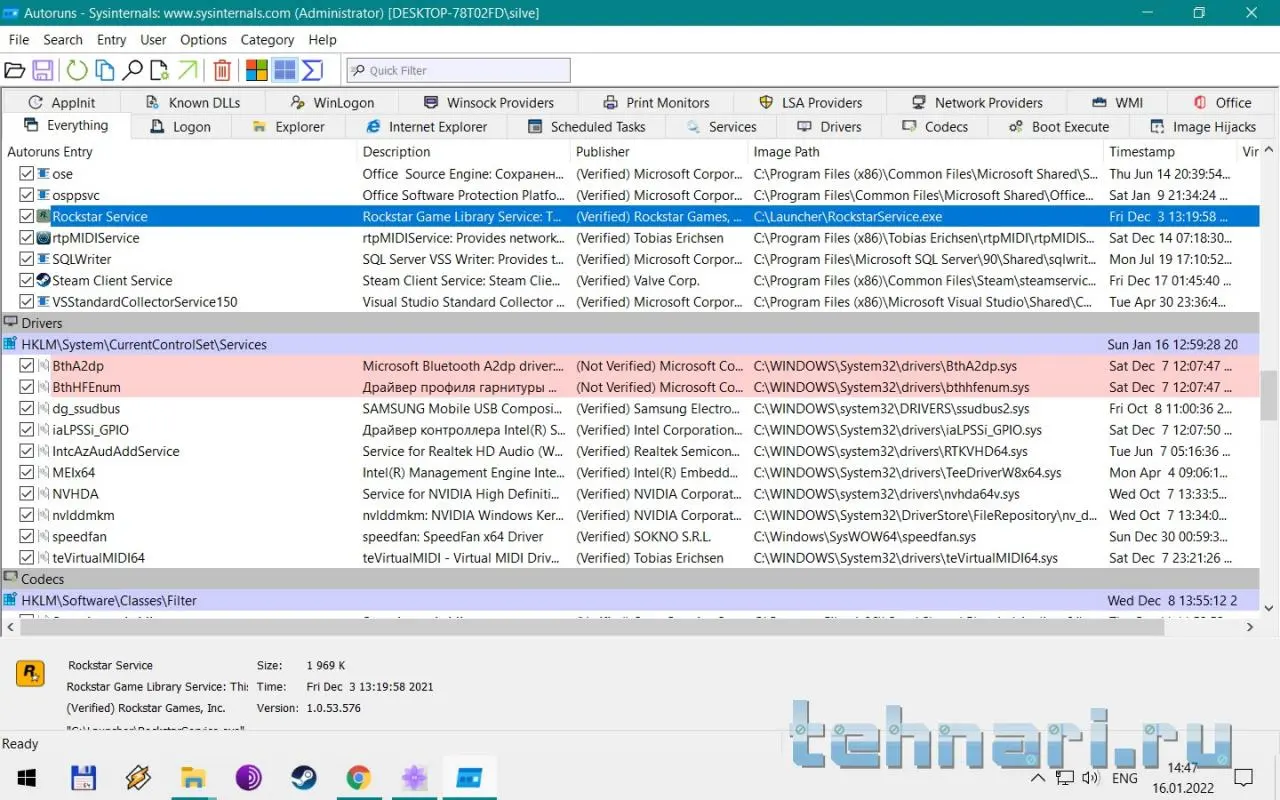Uncheck the MEIx64 driver checkbox
The image size is (1280, 800).
click(x=27, y=472)
